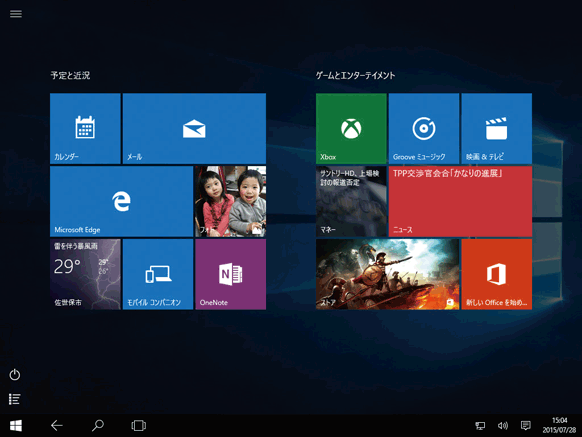This screenshot has height=437, width=582.
Task: Open the Photos tile with children
Action: [230, 201]
